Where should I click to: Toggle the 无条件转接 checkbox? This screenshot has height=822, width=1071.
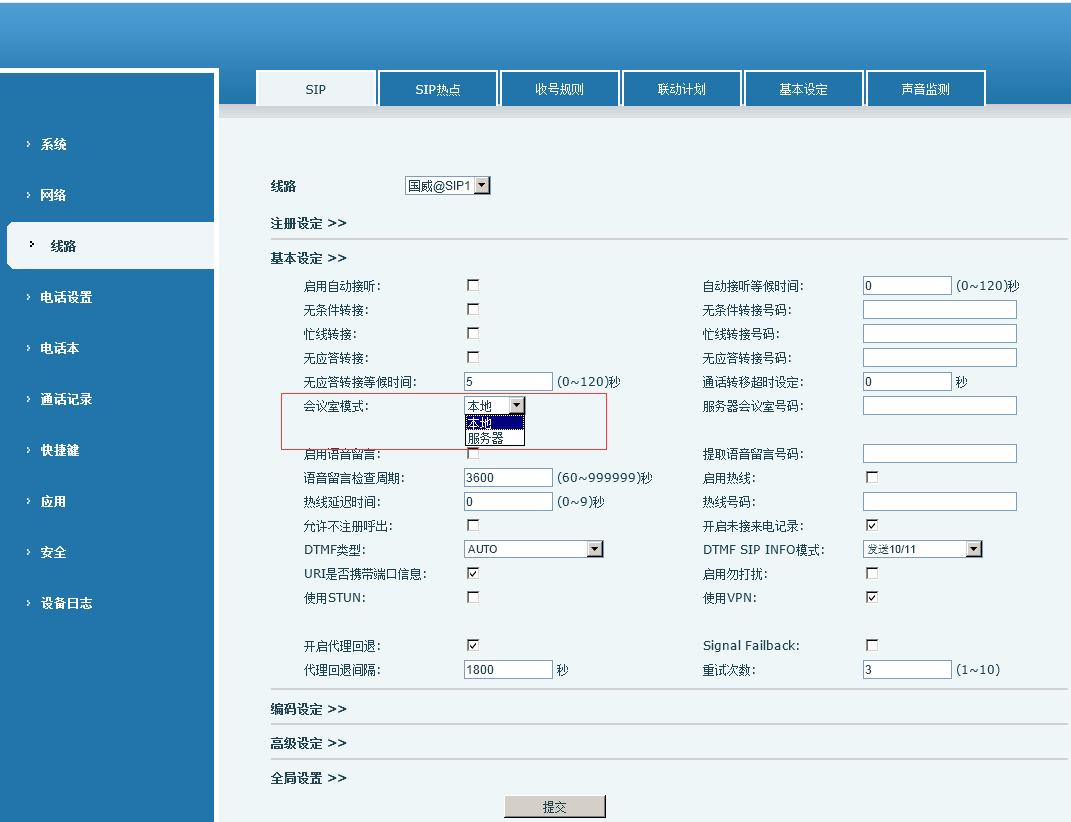coord(473,309)
